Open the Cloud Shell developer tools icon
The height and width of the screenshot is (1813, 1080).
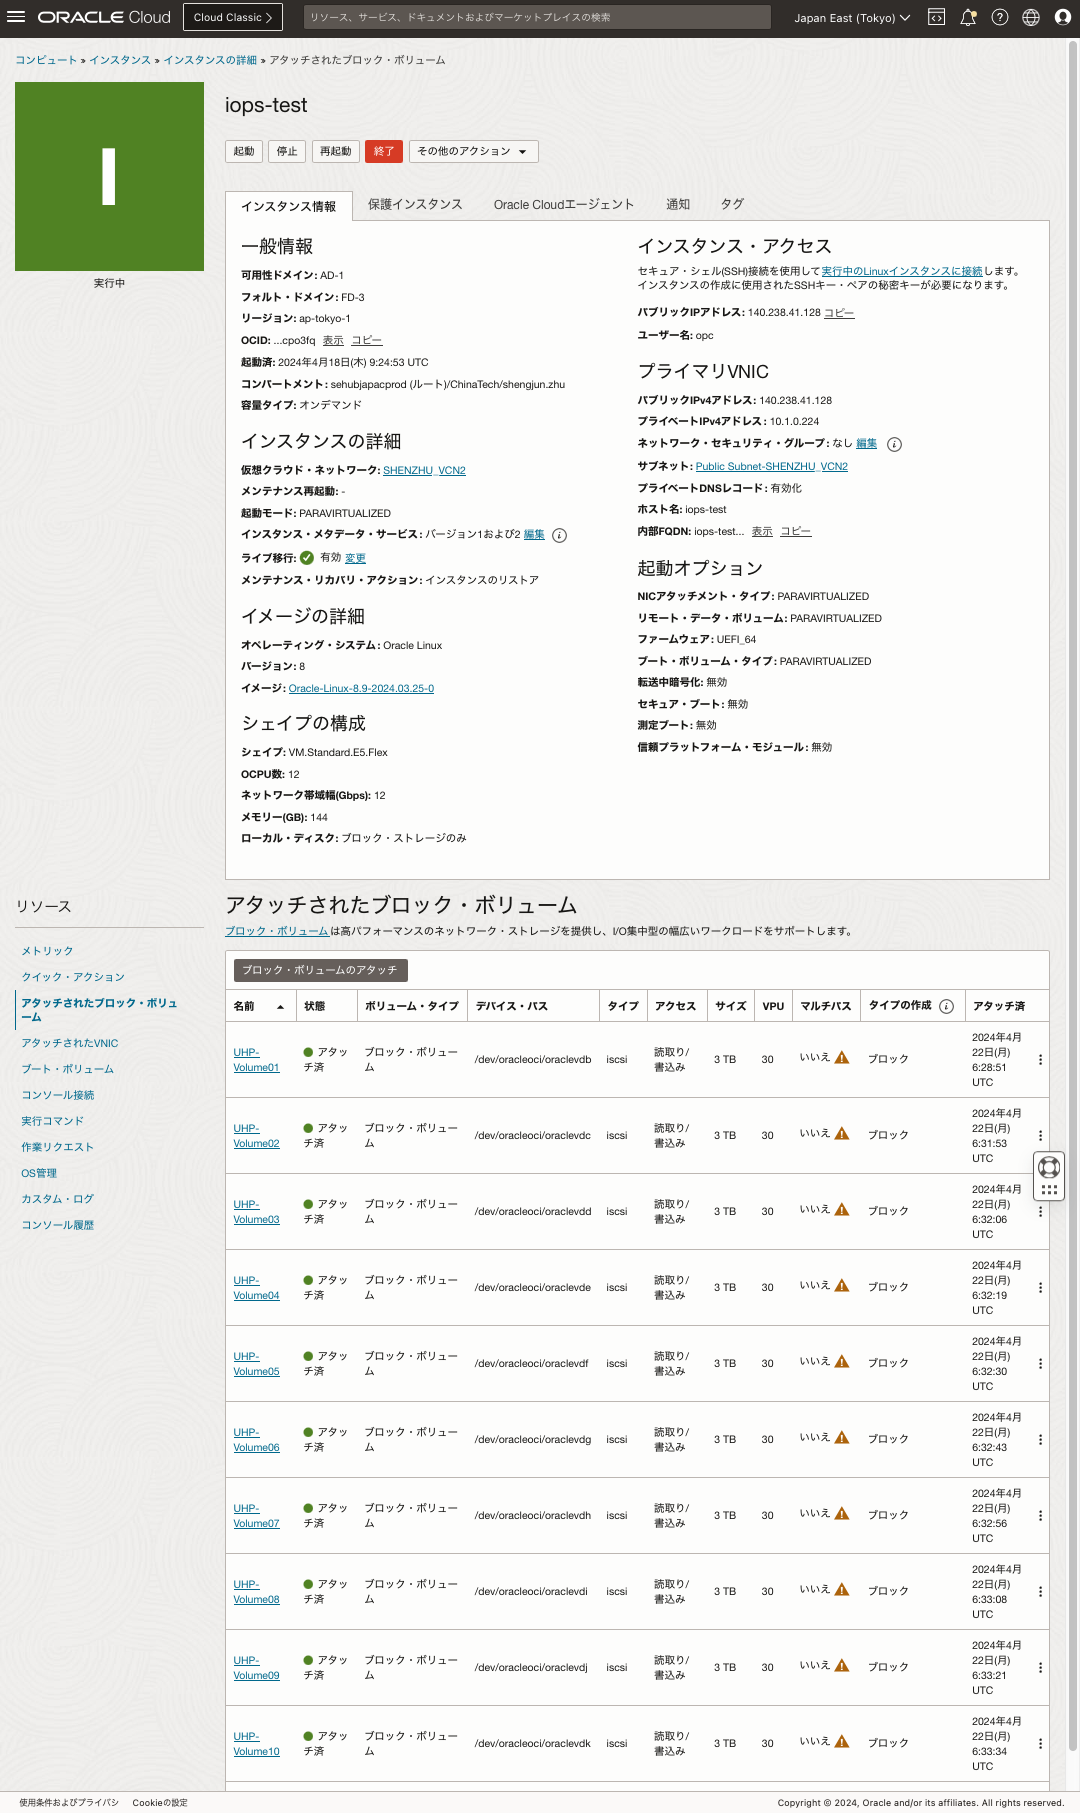click(x=936, y=17)
